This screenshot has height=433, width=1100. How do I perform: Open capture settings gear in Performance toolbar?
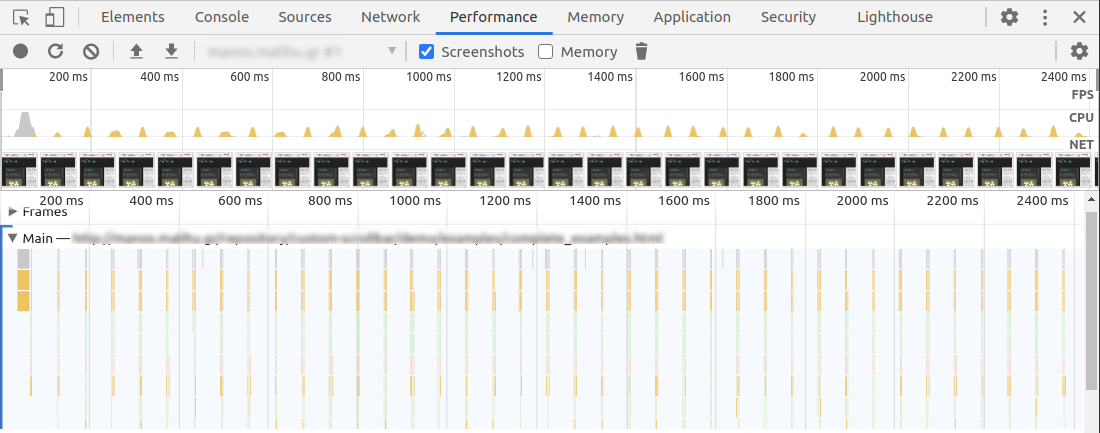tap(1078, 51)
